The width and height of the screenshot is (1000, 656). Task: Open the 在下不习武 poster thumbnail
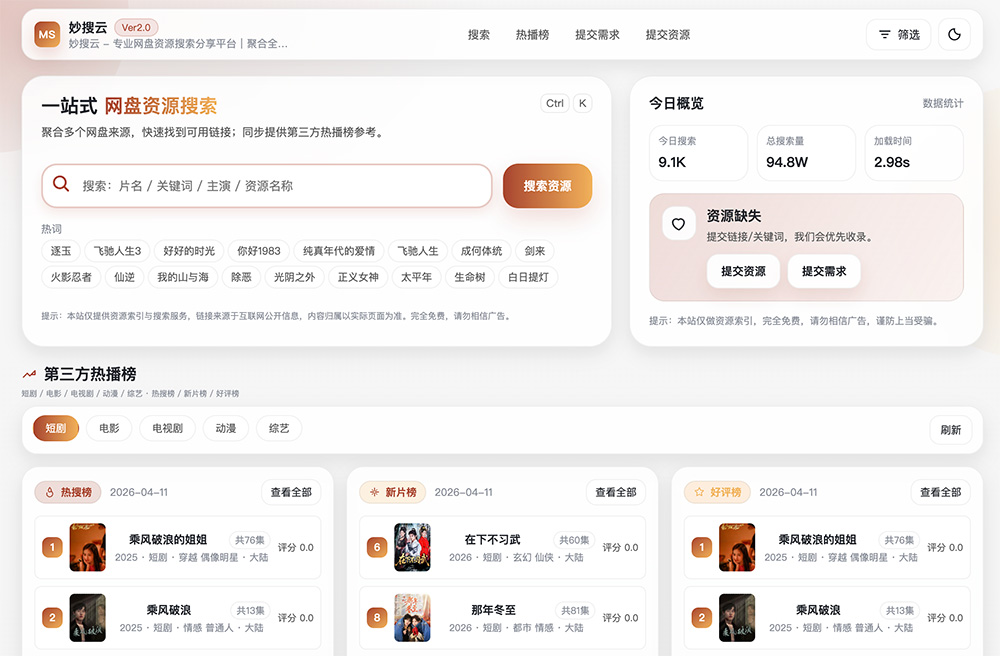[x=412, y=547]
